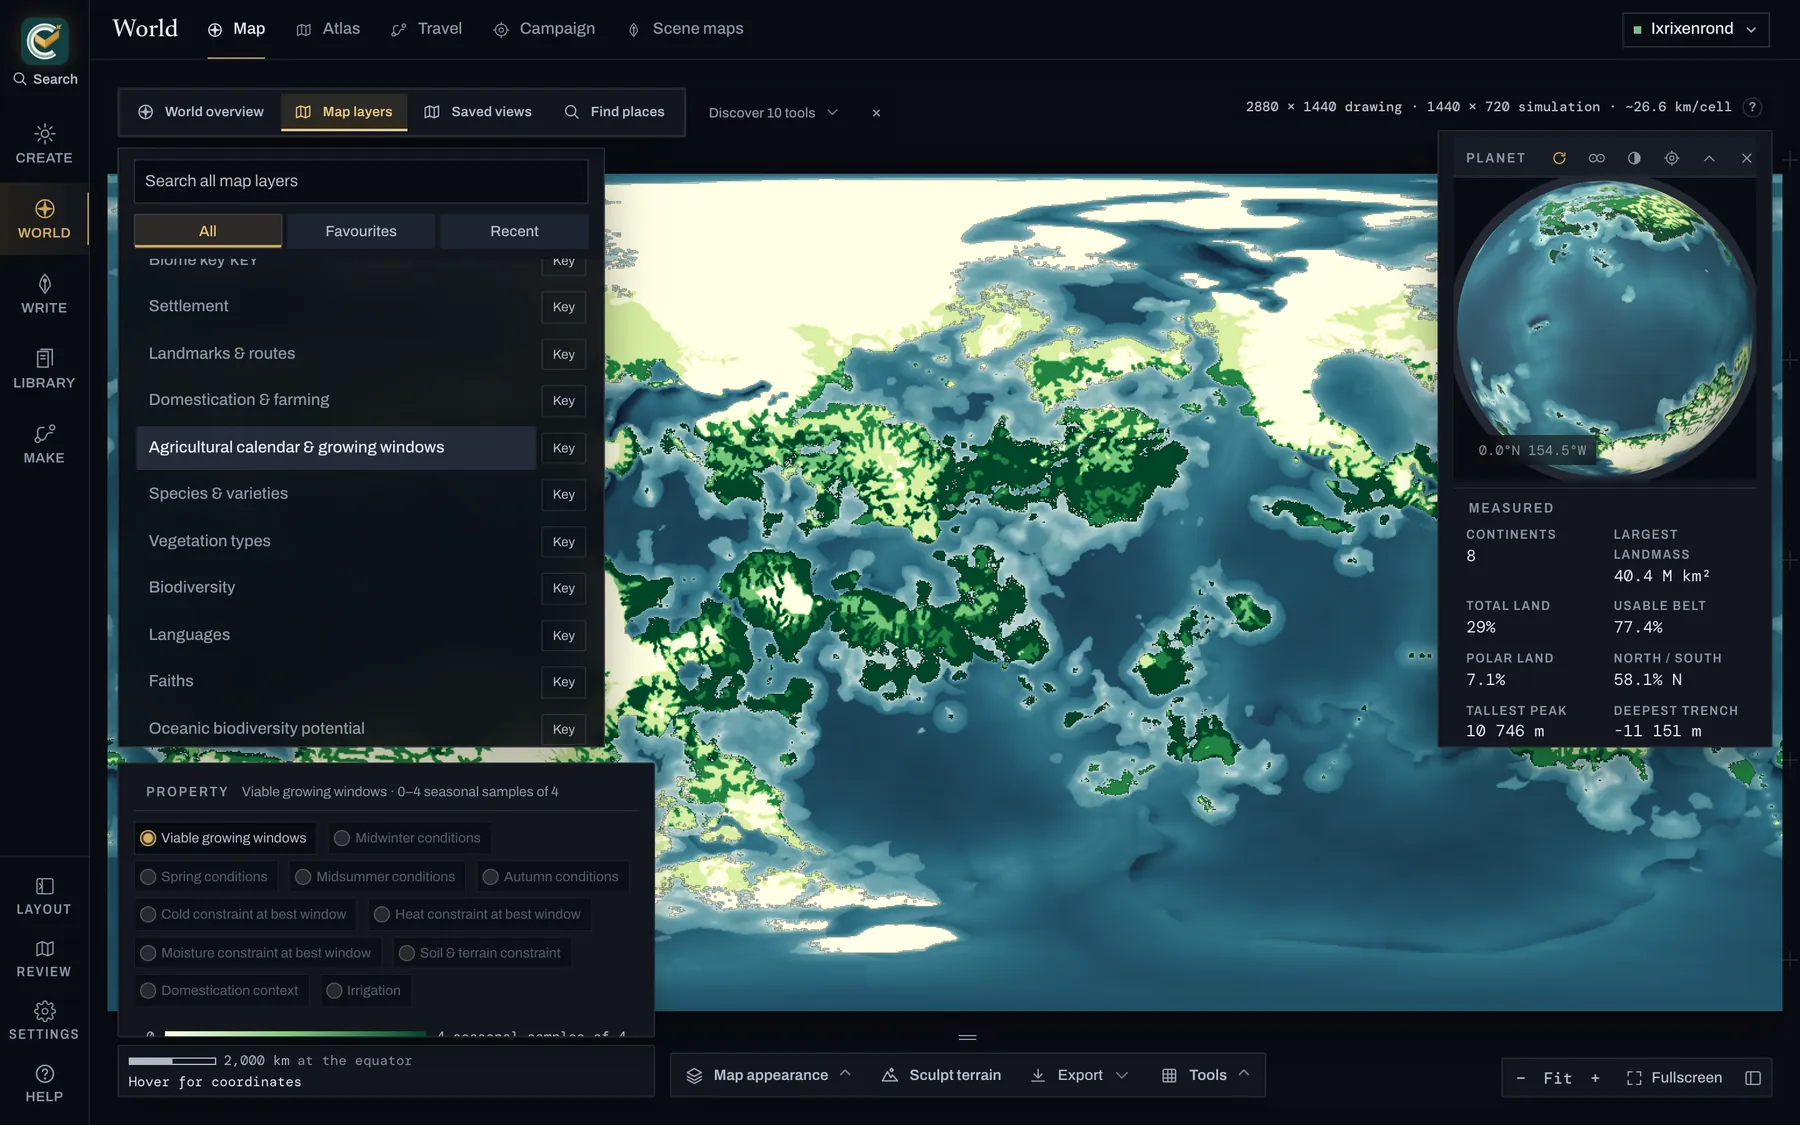Select the Irrigation radio option
1800x1125 pixels.
[x=364, y=991]
